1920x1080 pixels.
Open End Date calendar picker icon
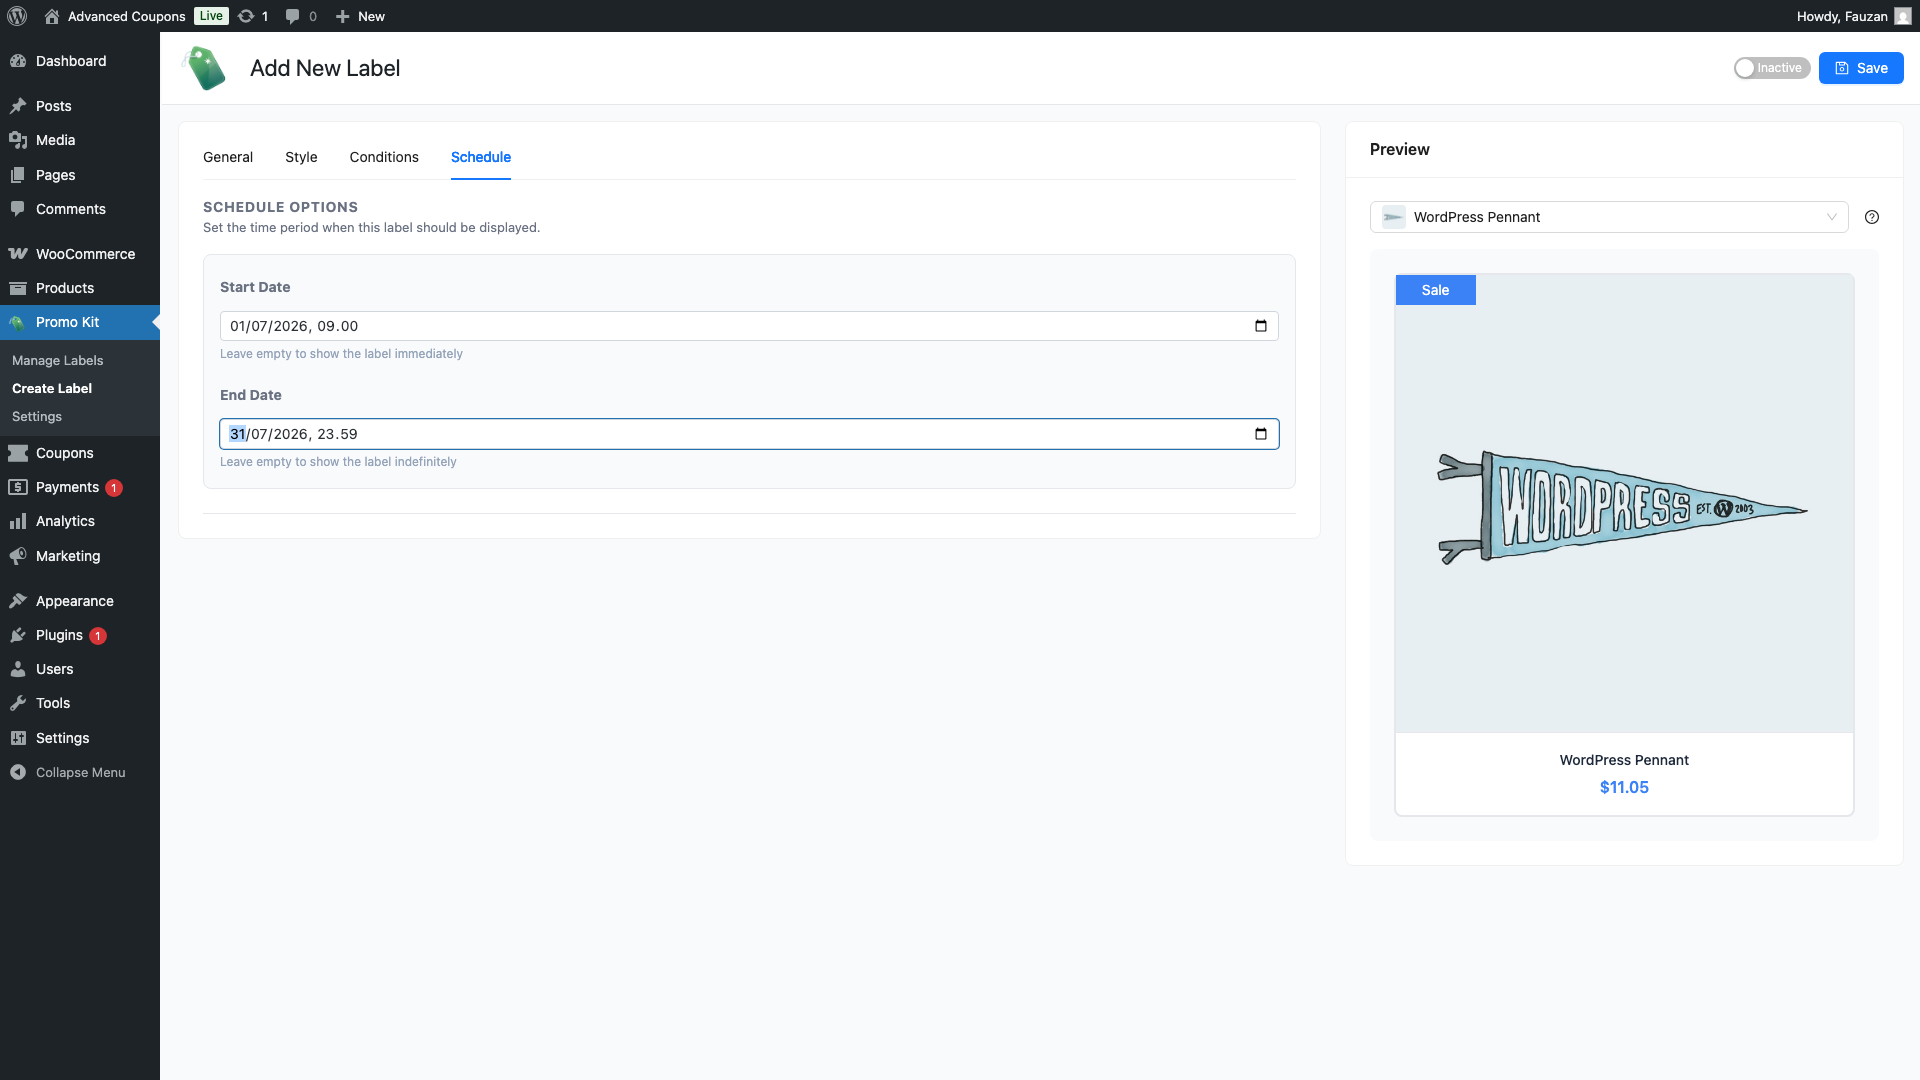pyautogui.click(x=1260, y=434)
